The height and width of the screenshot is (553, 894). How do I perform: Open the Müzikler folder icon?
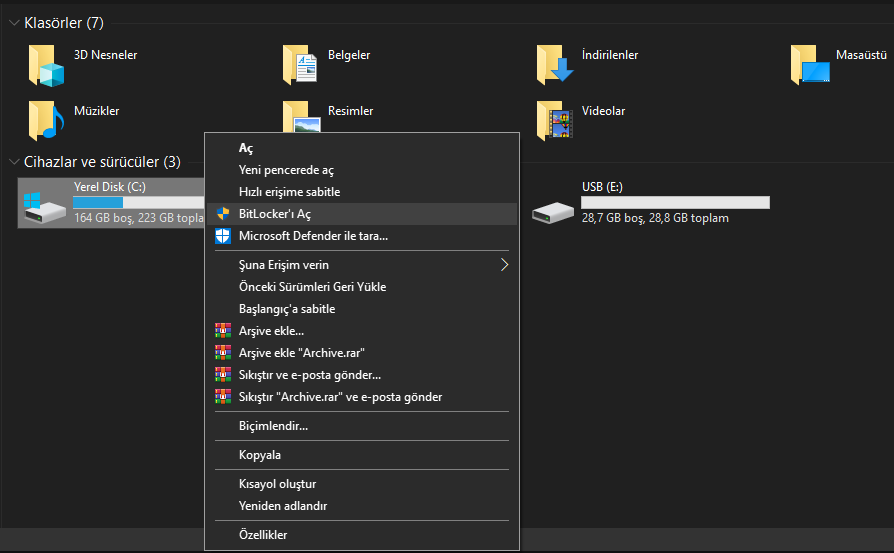46,120
